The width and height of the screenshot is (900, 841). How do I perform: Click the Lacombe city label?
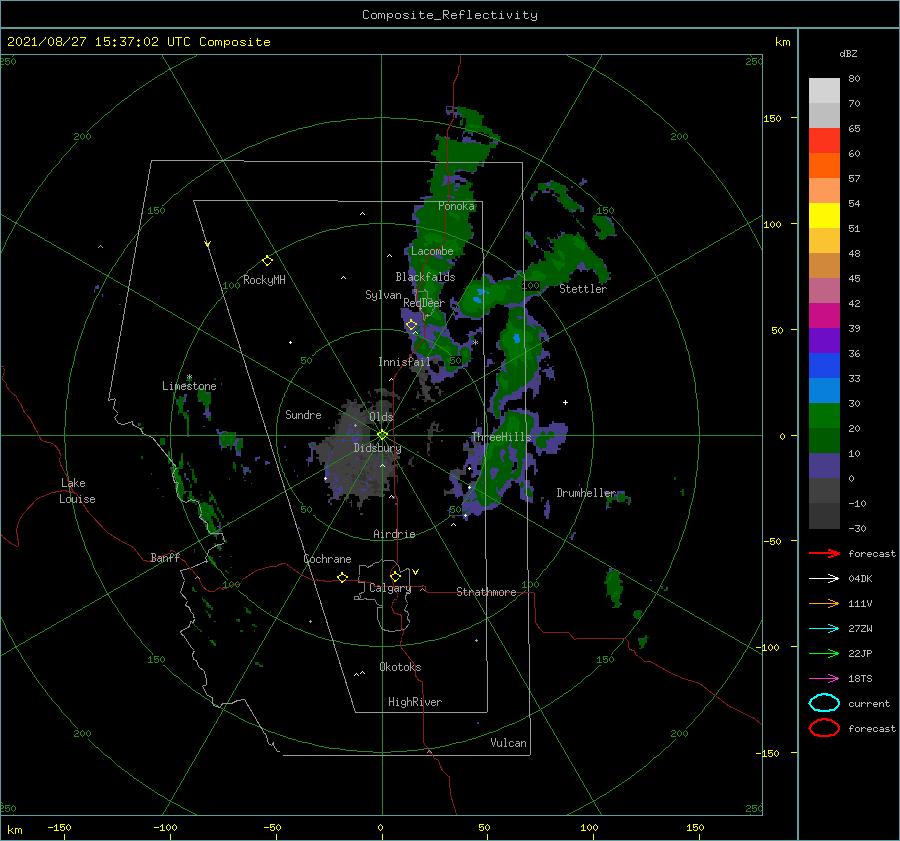tap(432, 251)
